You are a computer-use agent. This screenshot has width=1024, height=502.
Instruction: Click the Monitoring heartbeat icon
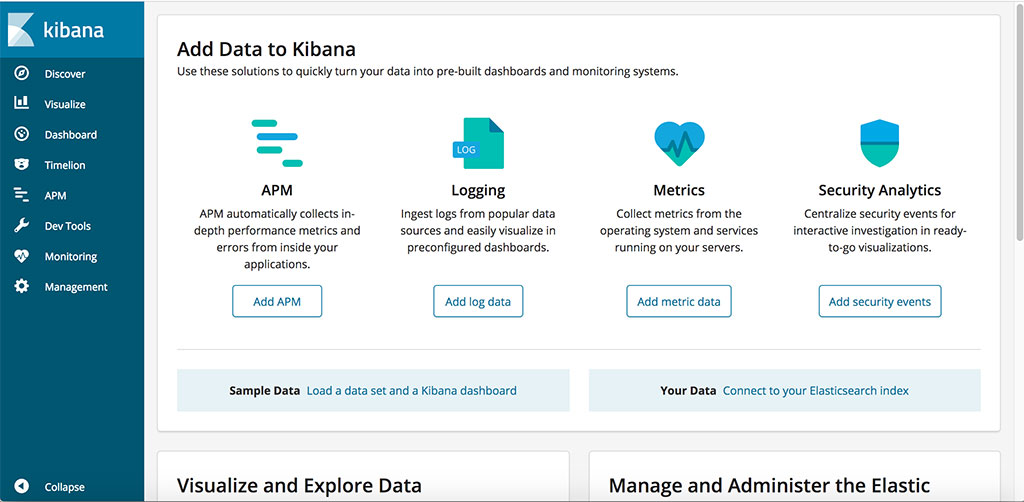coord(22,256)
